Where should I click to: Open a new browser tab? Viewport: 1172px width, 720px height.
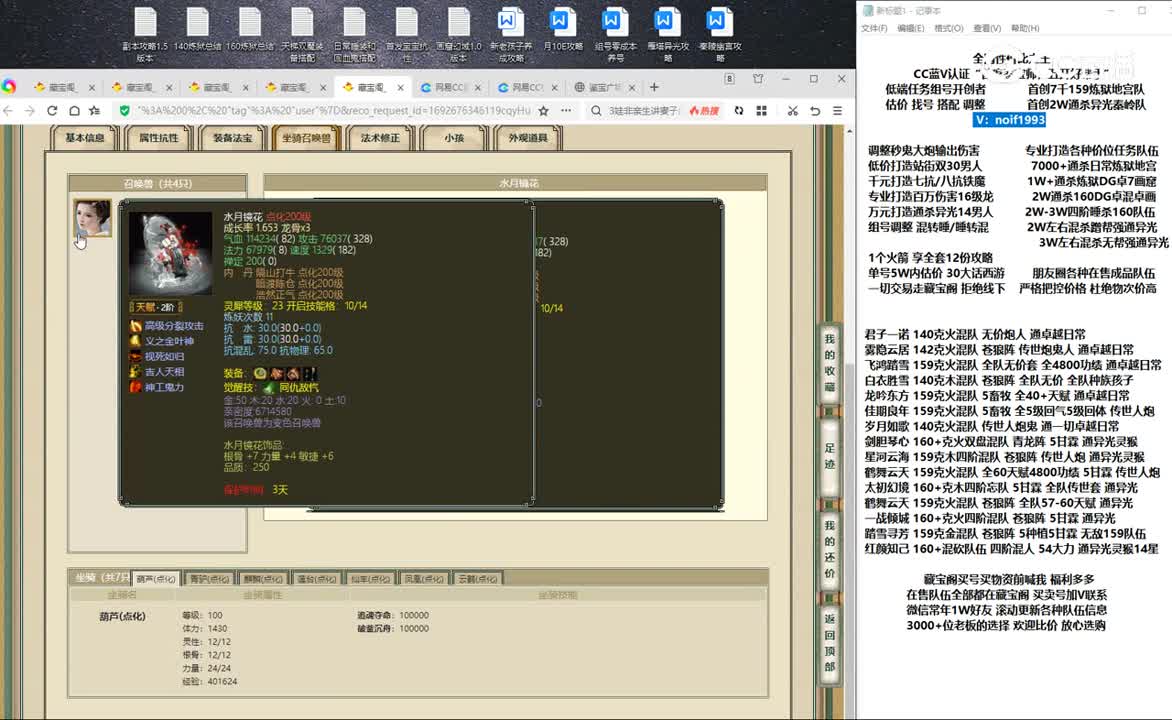(x=654, y=87)
